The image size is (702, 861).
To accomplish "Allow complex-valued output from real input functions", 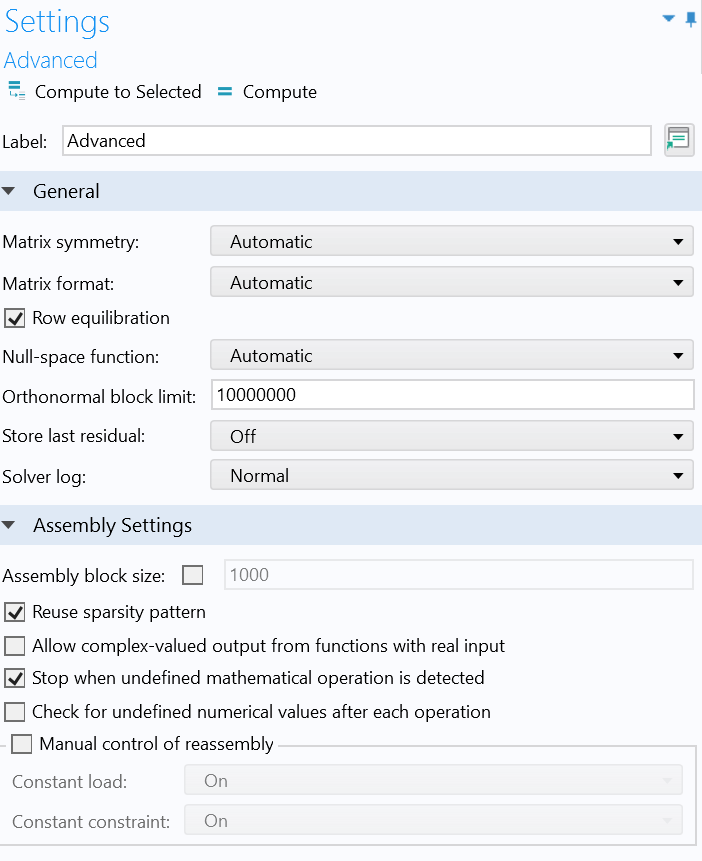I will tap(15, 646).
